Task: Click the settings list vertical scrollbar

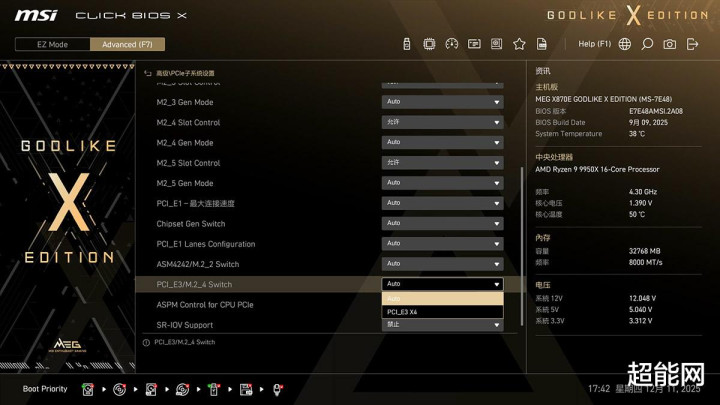Action: point(522,246)
